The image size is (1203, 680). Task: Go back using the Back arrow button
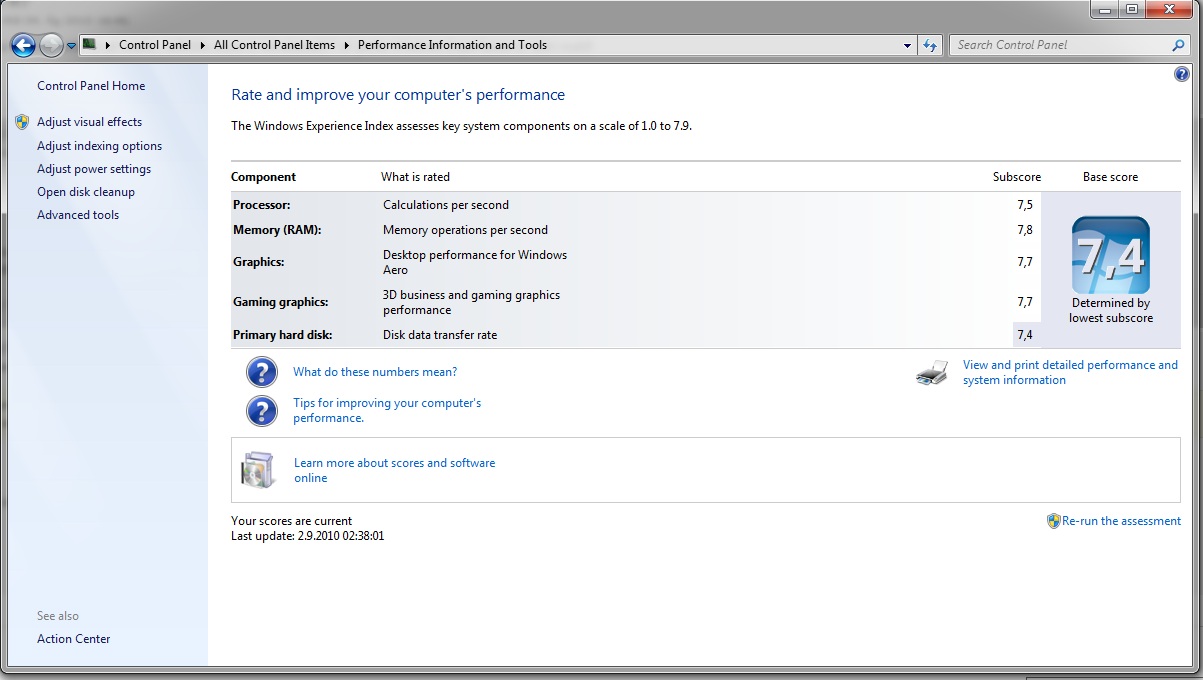[x=23, y=45]
